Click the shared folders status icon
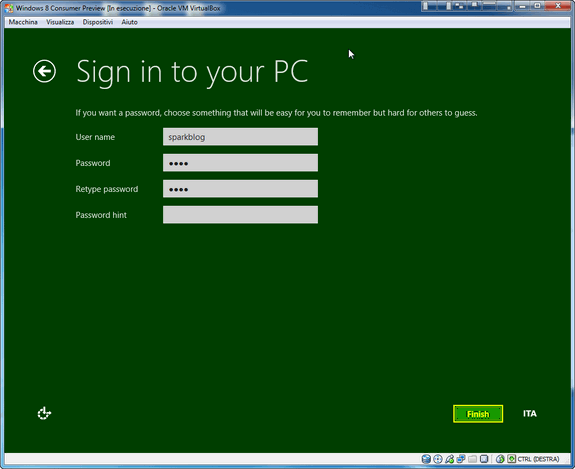Image resolution: width=575 pixels, height=469 pixels. pos(473,459)
